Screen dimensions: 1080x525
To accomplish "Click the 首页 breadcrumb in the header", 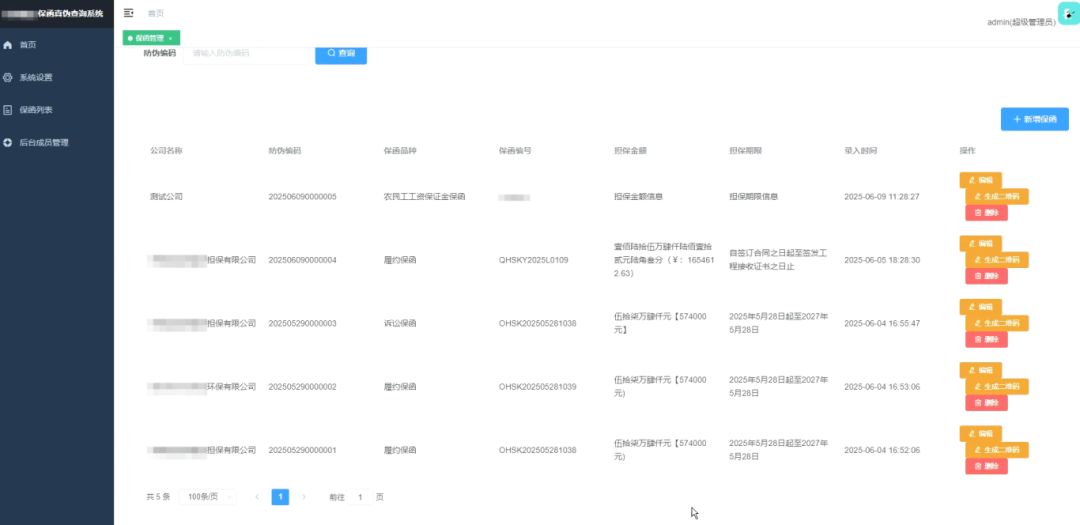I will click(x=156, y=13).
